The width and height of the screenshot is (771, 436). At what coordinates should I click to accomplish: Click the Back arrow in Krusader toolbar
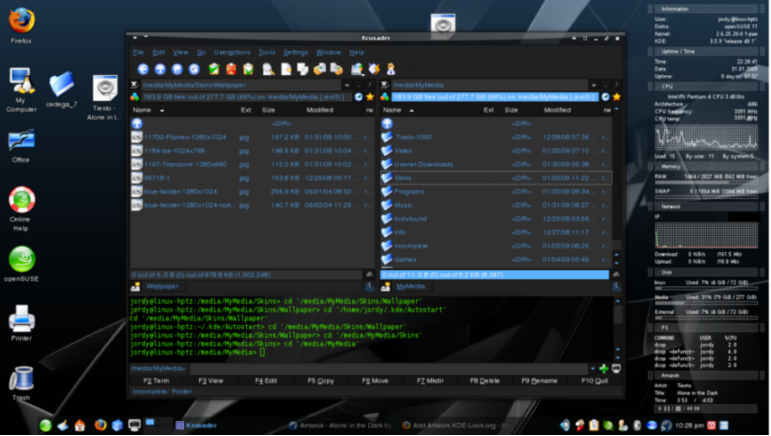coord(143,69)
